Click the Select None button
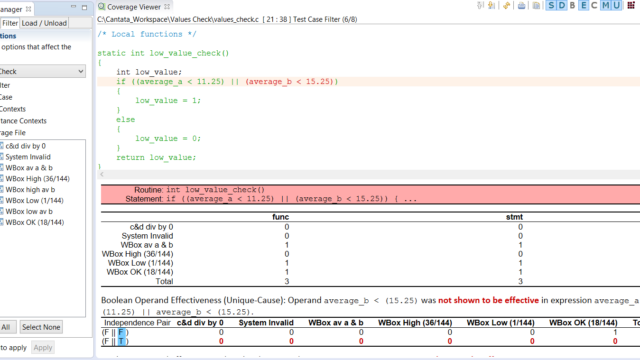640x360 pixels. [x=41, y=327]
